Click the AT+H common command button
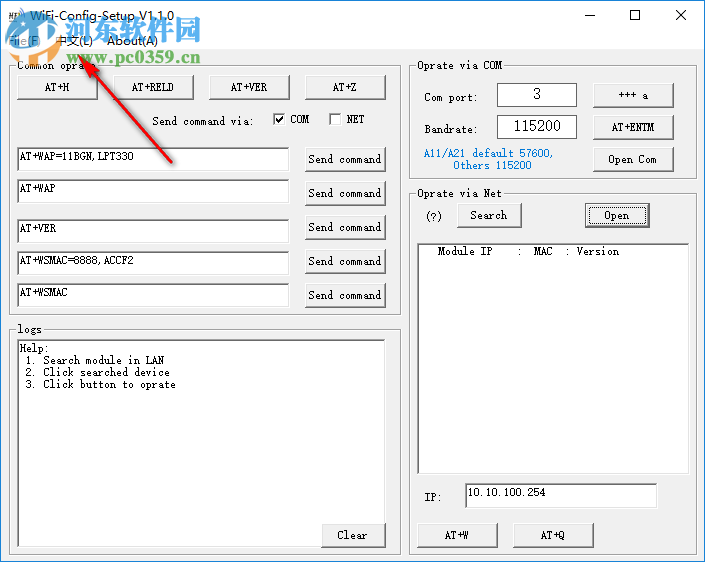Screen dimensions: 705x562 pos(57,87)
